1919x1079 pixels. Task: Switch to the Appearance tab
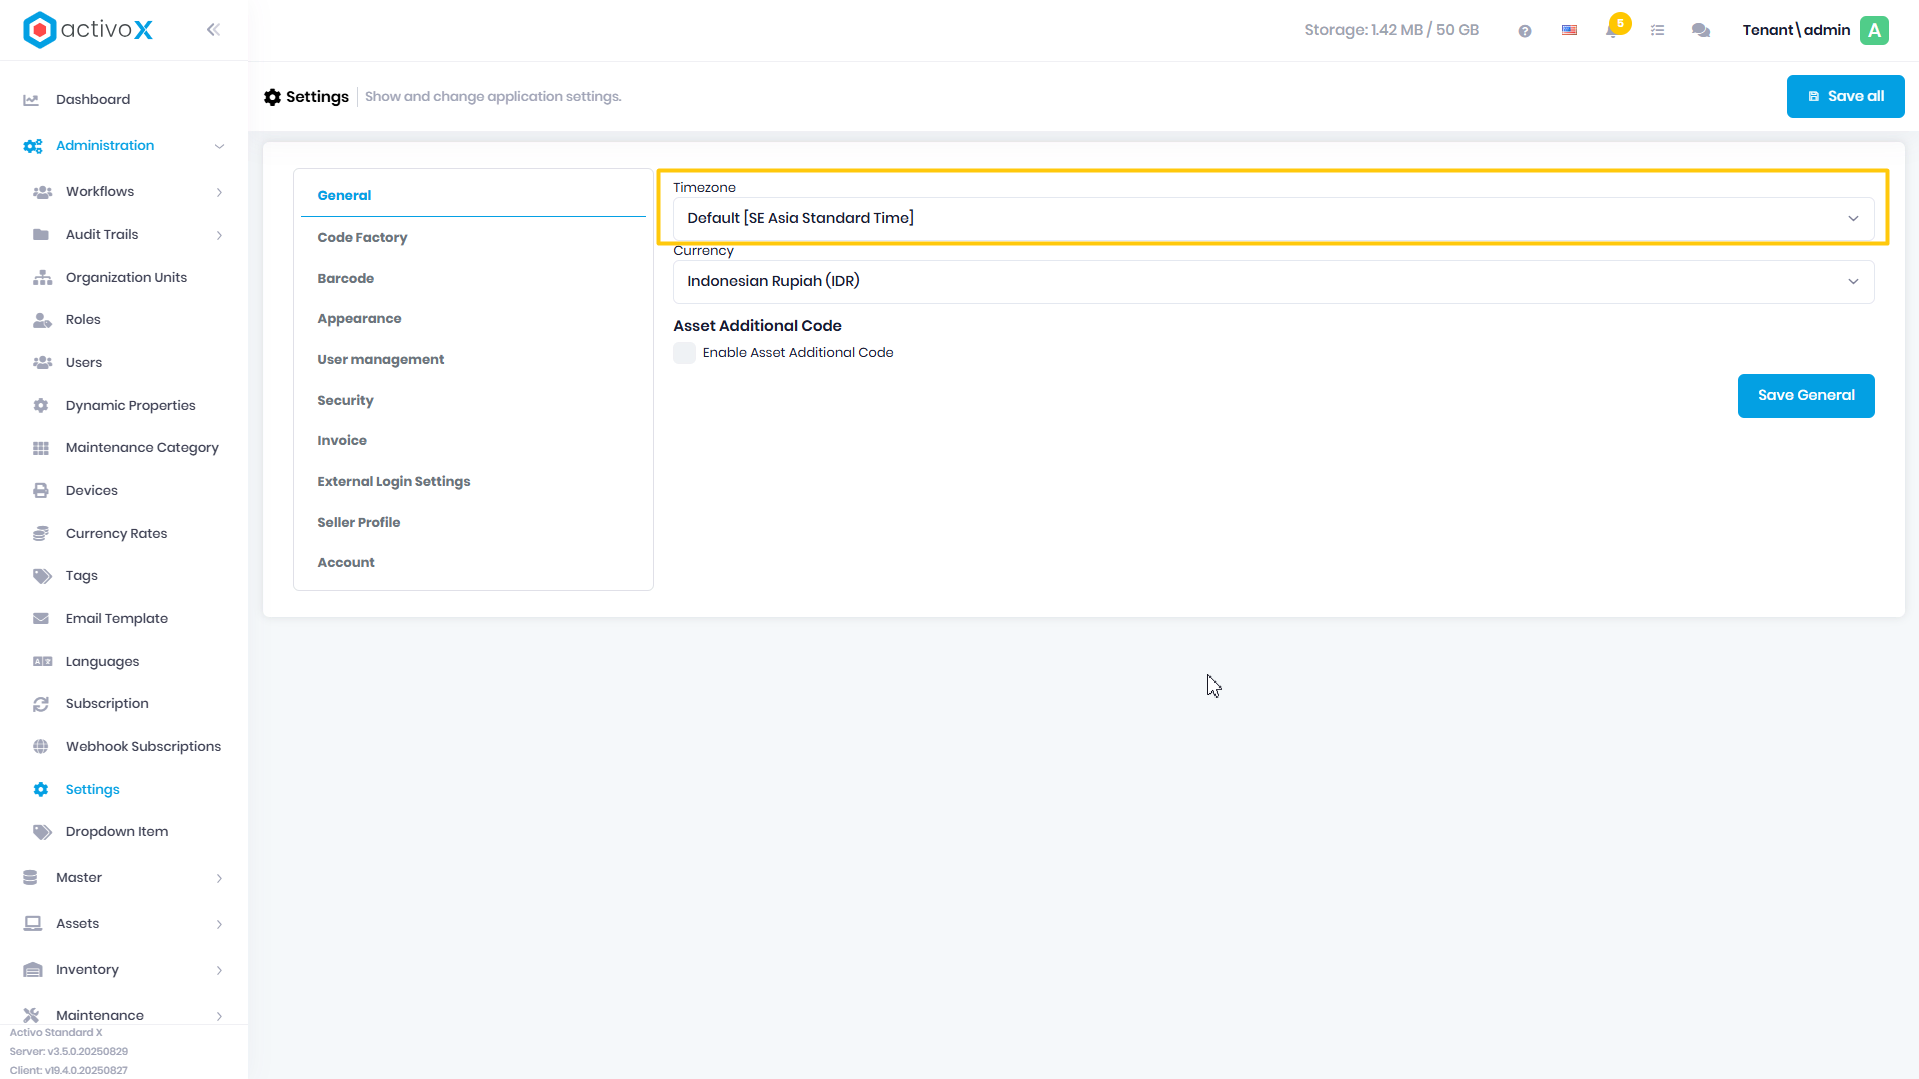359,319
